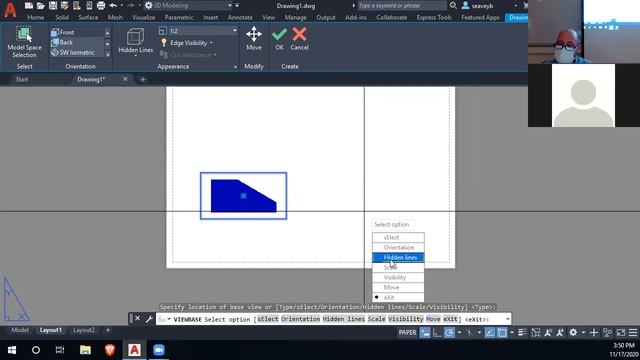The image size is (640, 360).
Task: Open the AutoCAD application menu logo
Action: 10,10
